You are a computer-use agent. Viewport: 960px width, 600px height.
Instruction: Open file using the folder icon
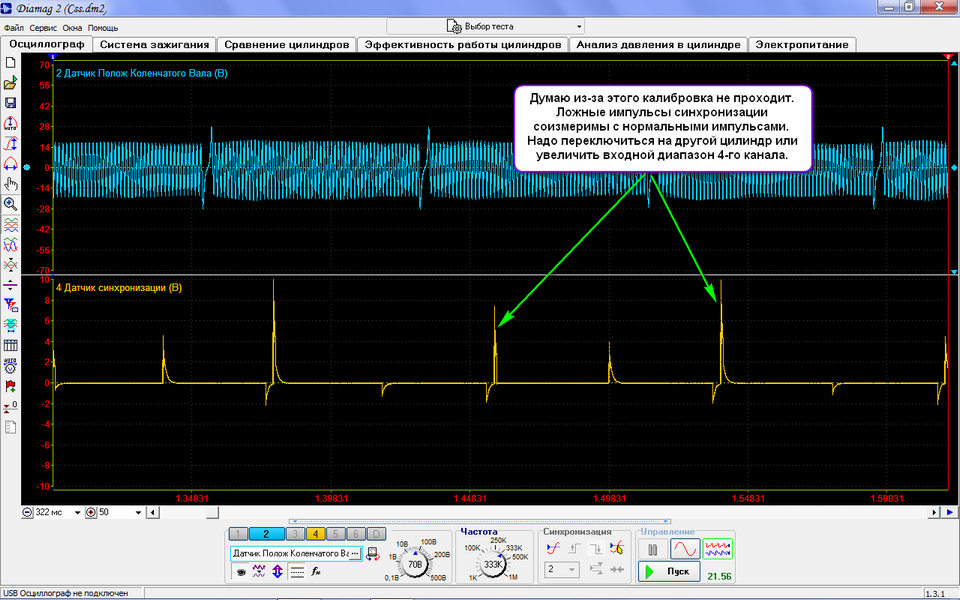10,83
